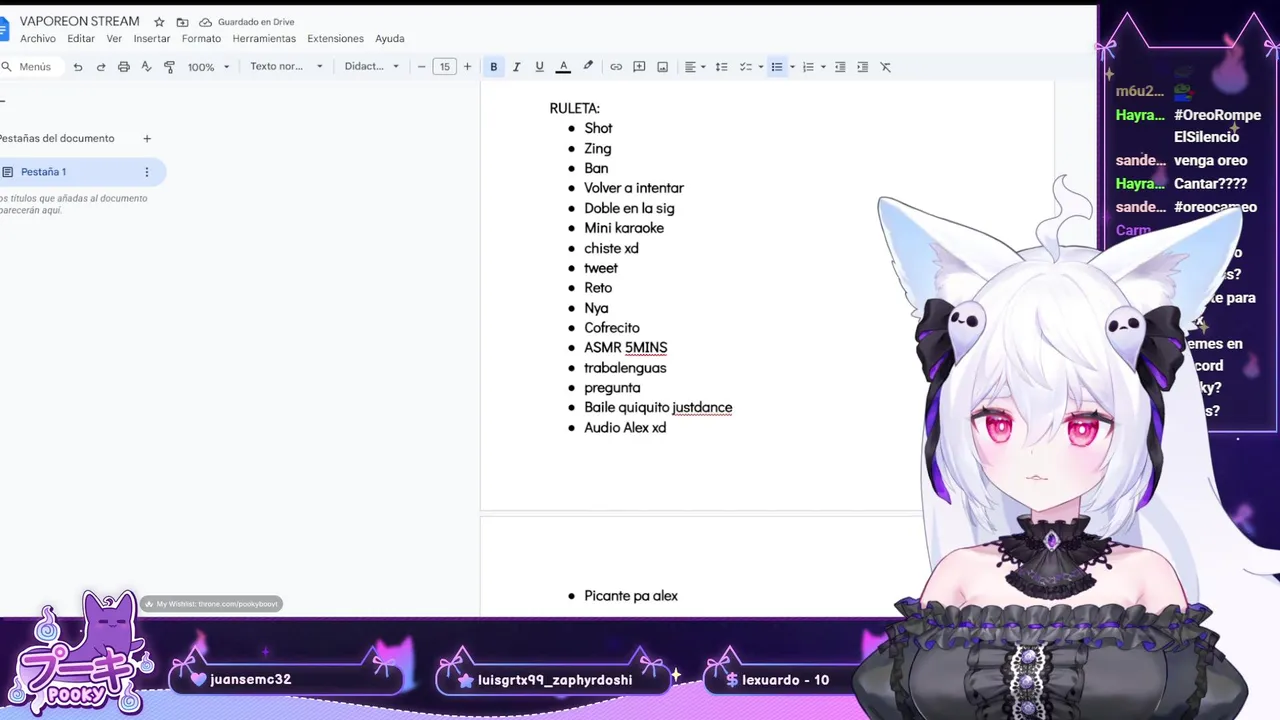
Task: Toggle underline formatting
Action: point(539,67)
